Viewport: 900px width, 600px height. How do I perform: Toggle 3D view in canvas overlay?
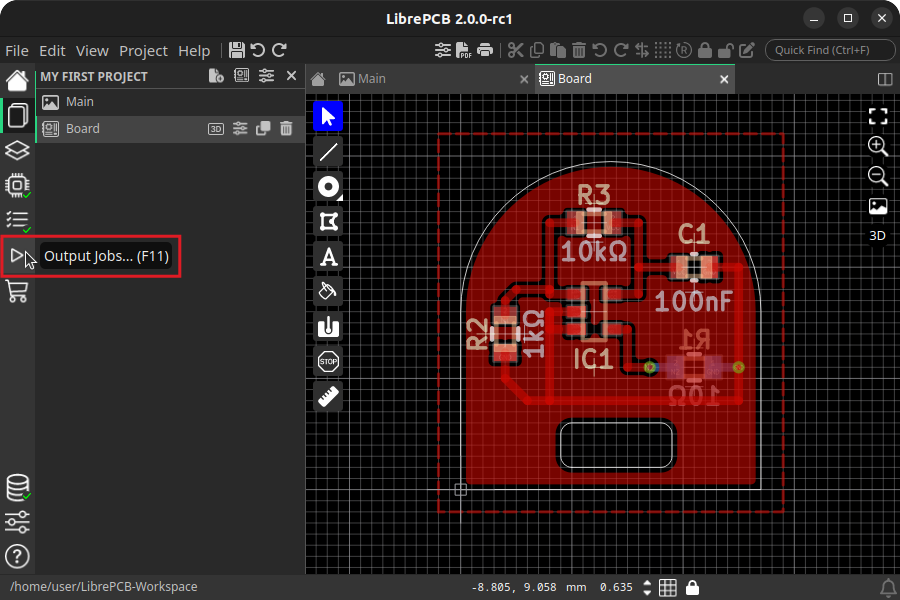(x=877, y=236)
